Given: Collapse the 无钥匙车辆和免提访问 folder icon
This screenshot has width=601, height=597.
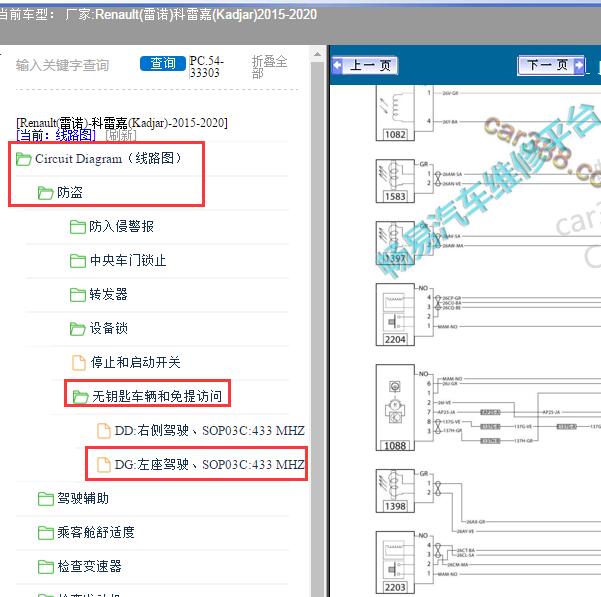Looking at the screenshot, I should point(80,397).
